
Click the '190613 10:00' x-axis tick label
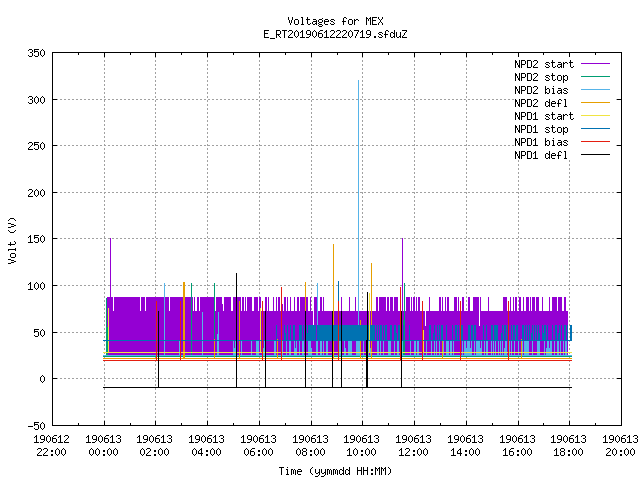[x=362, y=446]
